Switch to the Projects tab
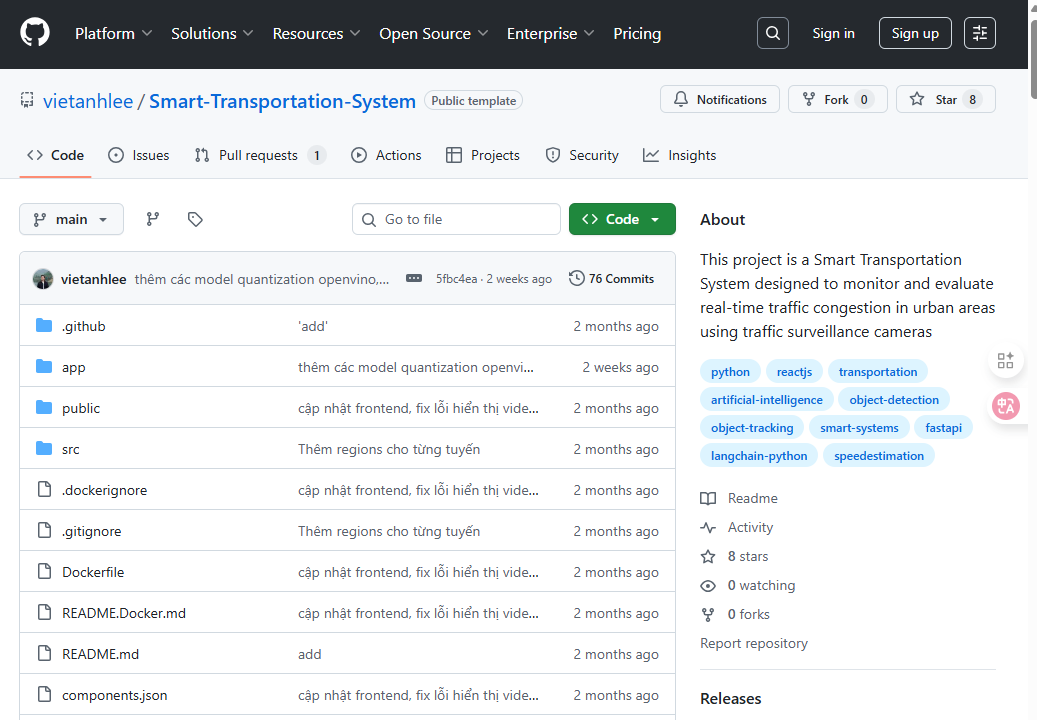1037x720 pixels. [483, 155]
